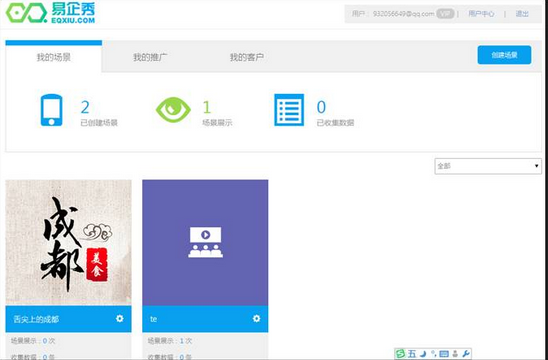Screen dimensions: 548x360
Task: Open the 舌尖上的成都 scene title
Action: [36, 319]
